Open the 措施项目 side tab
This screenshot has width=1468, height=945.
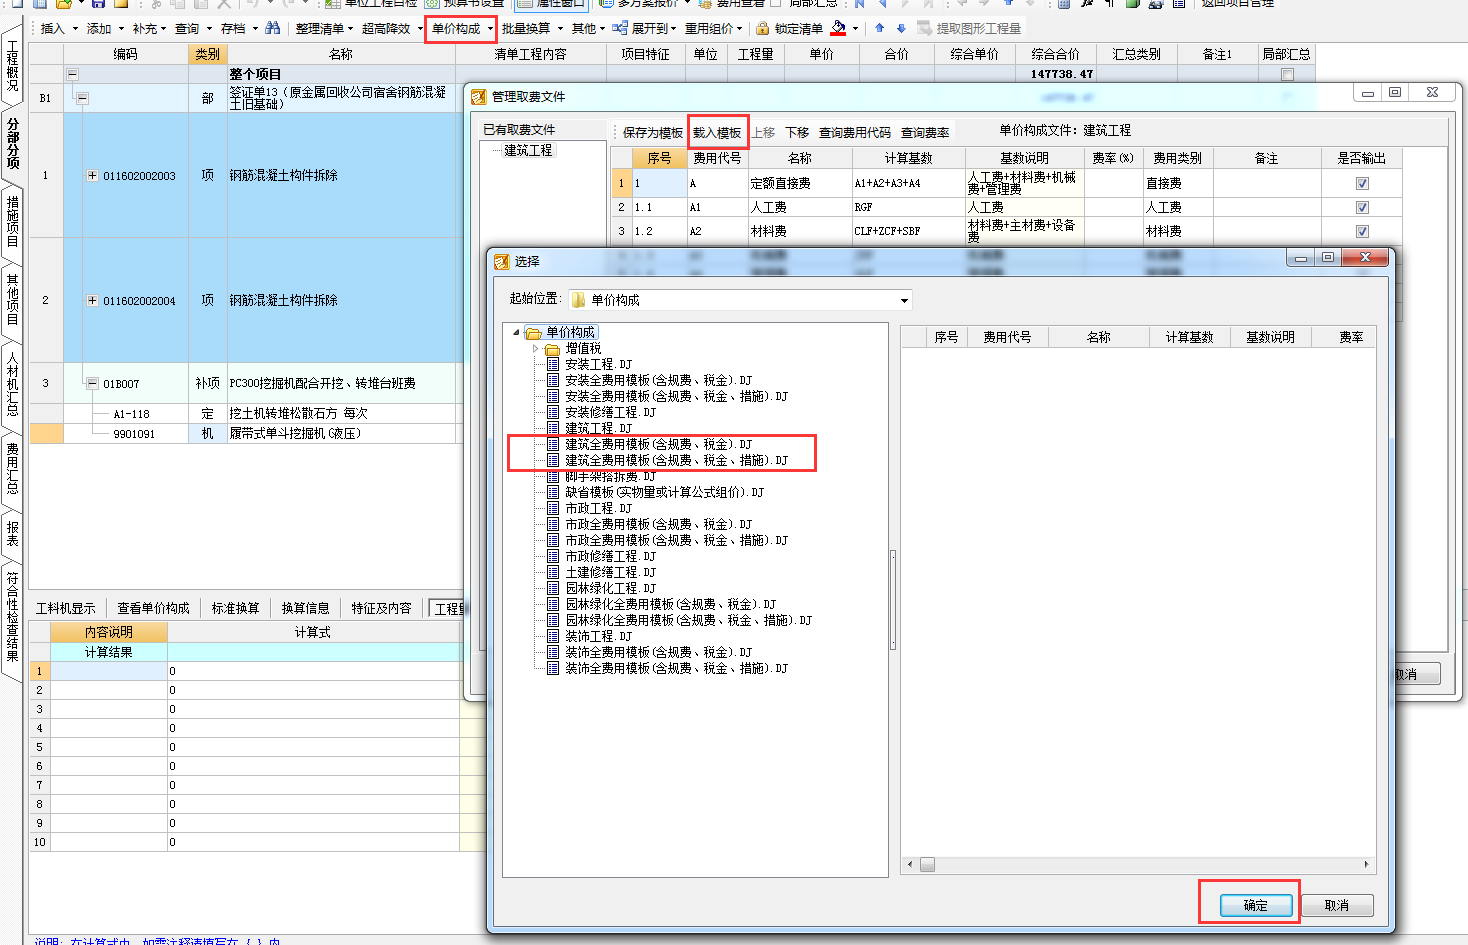click(13, 221)
